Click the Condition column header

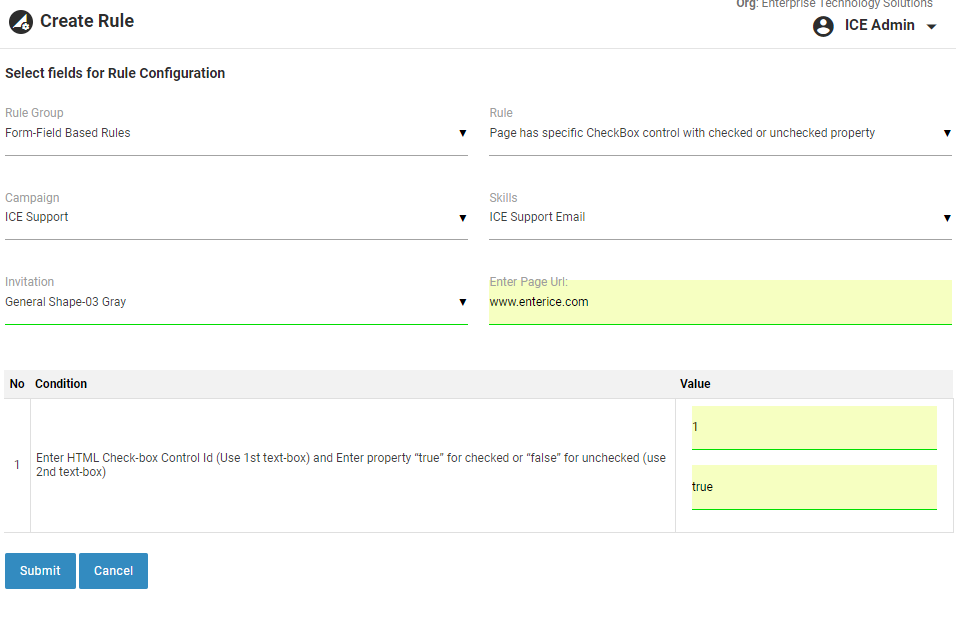[61, 384]
